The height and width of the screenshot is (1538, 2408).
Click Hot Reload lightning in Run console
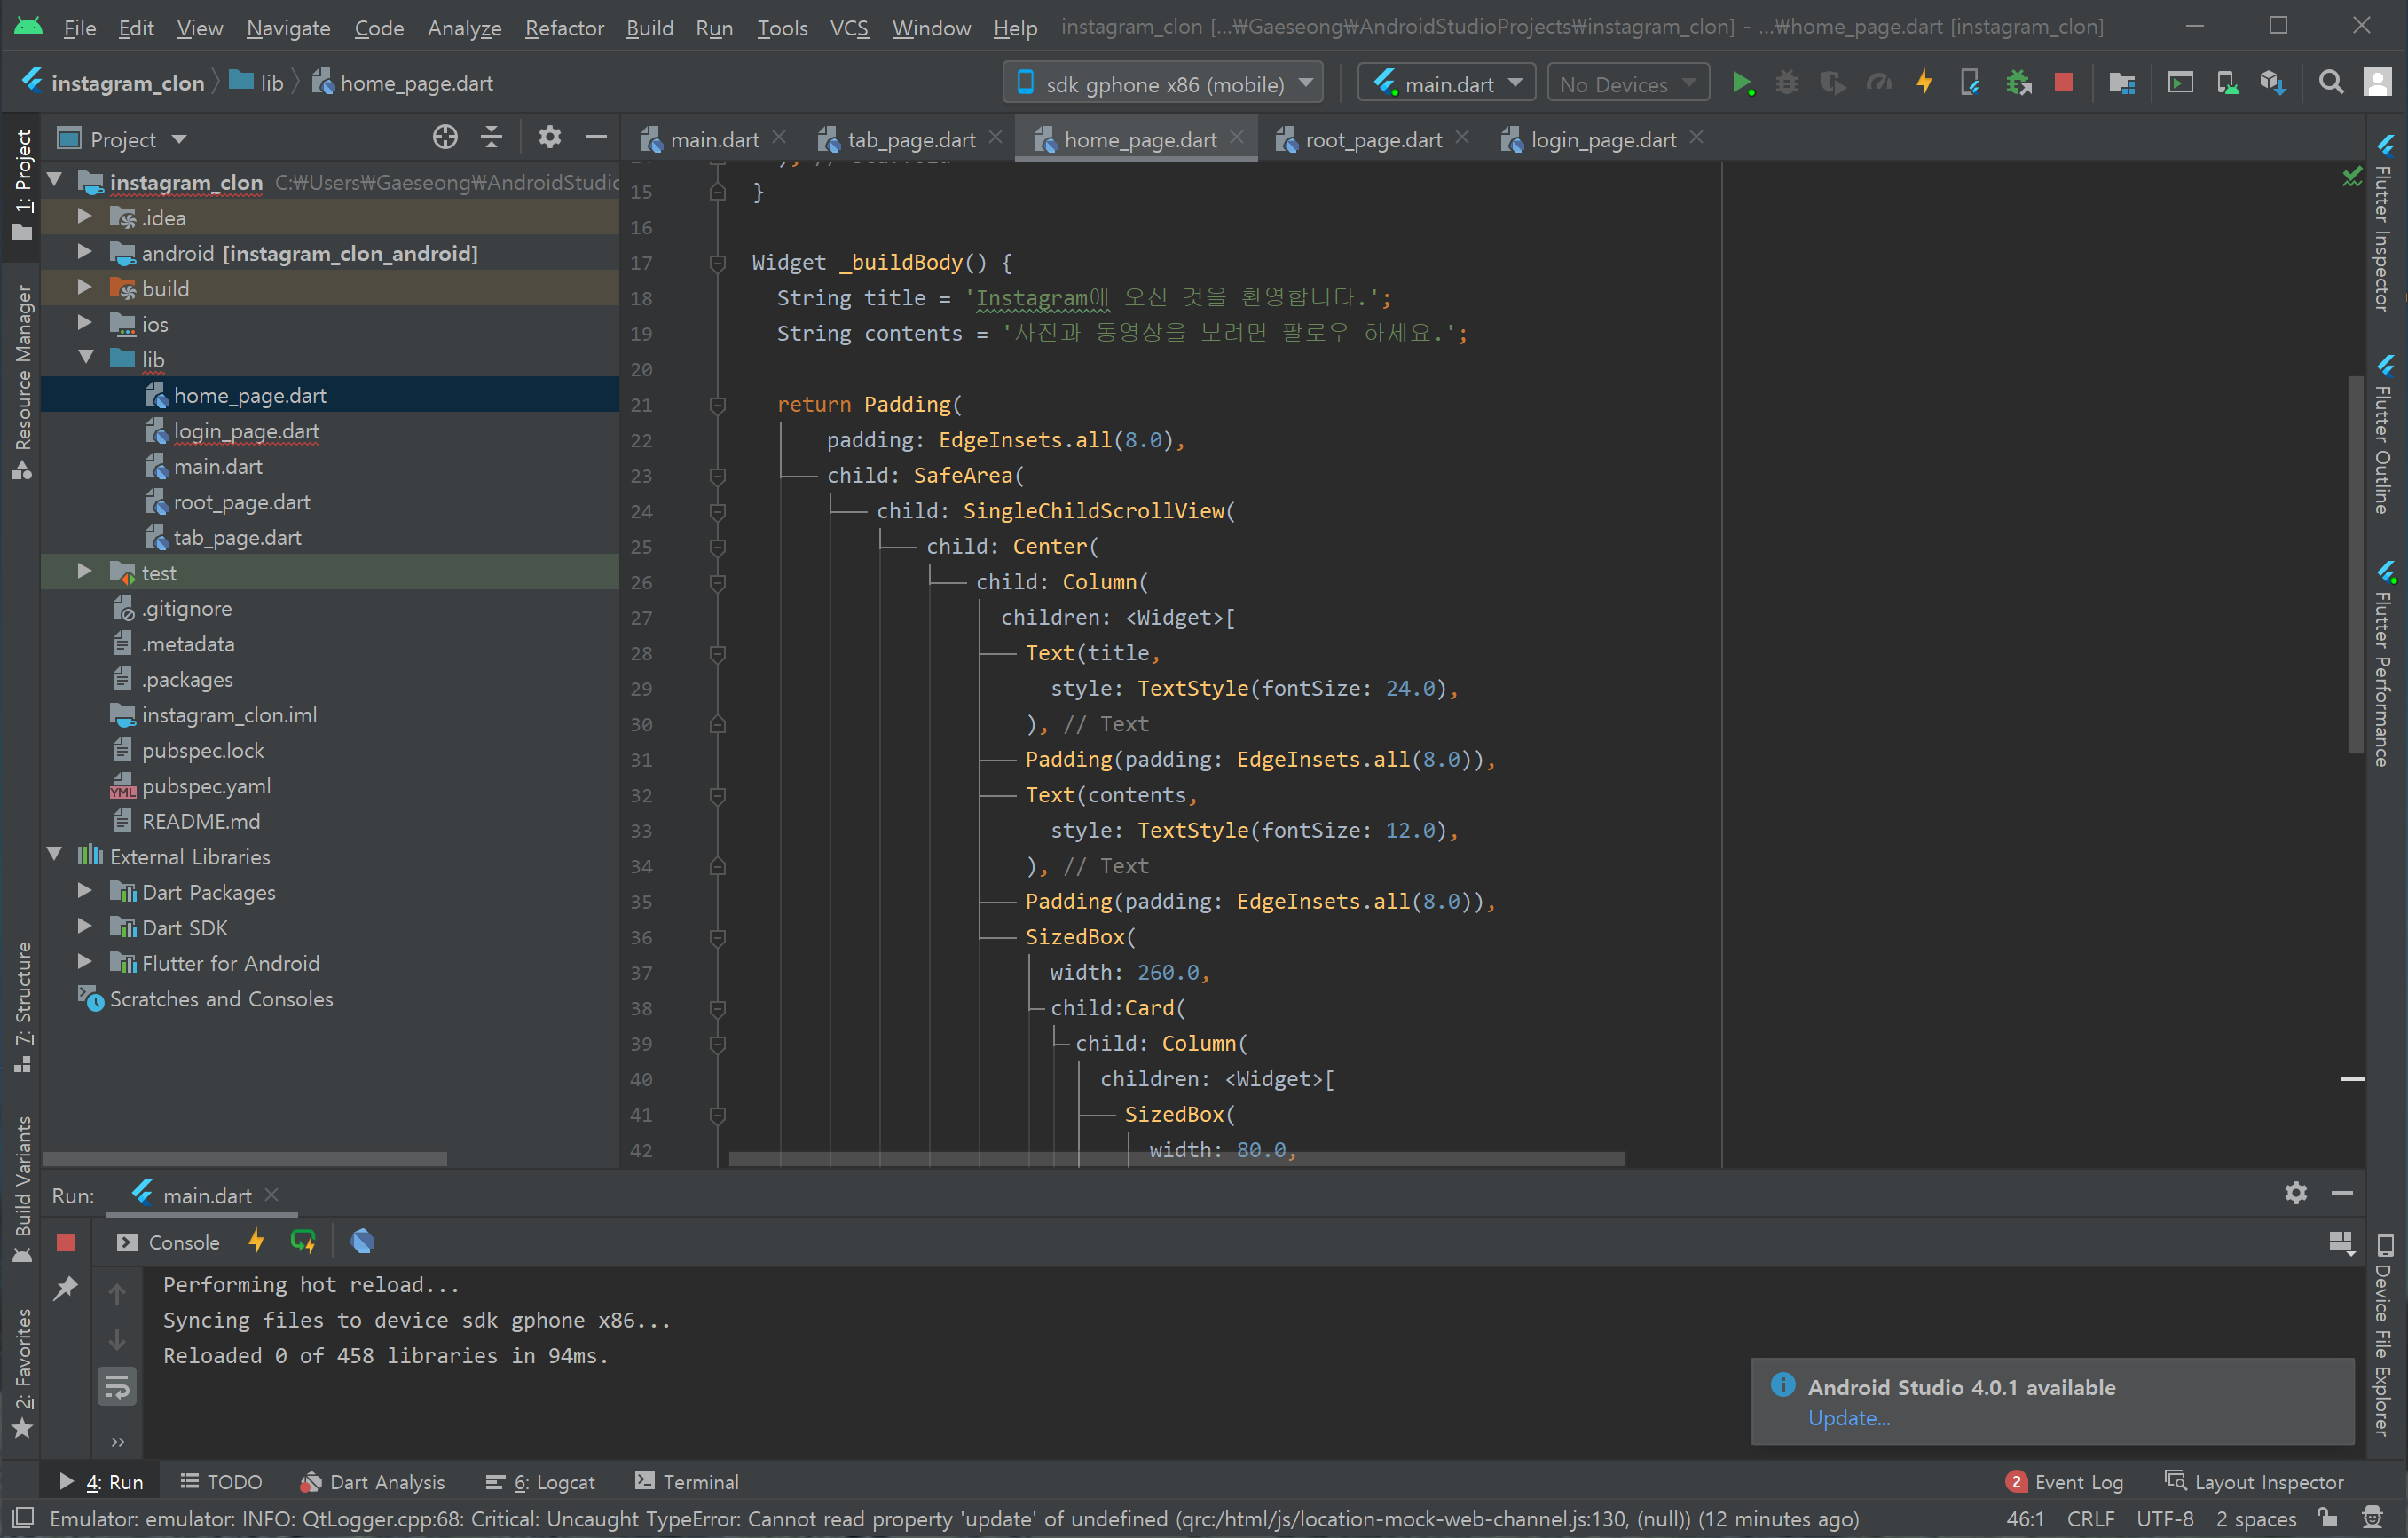point(256,1242)
